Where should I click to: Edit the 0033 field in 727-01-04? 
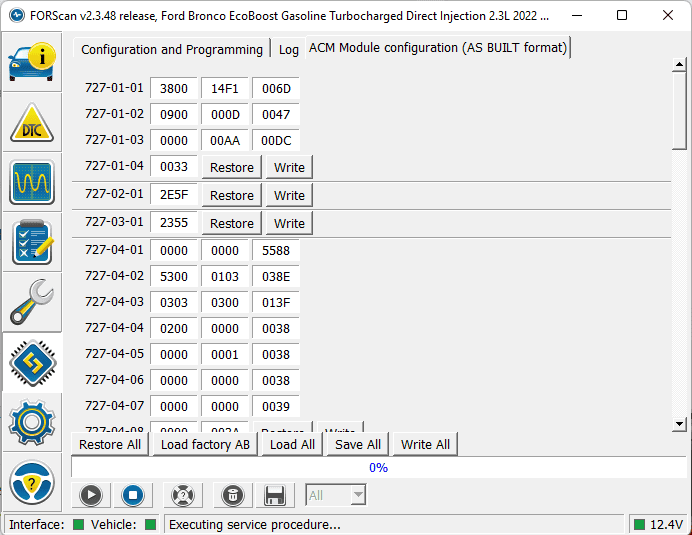tap(174, 166)
